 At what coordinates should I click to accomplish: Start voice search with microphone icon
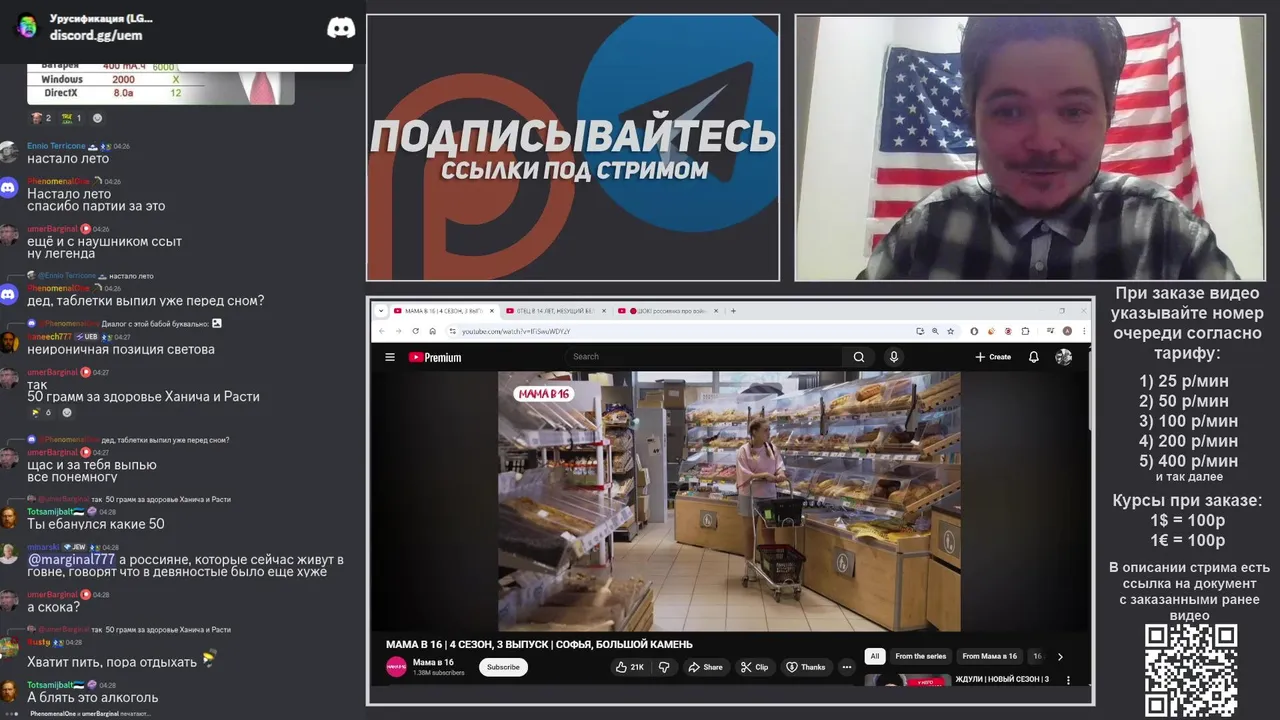pos(894,357)
